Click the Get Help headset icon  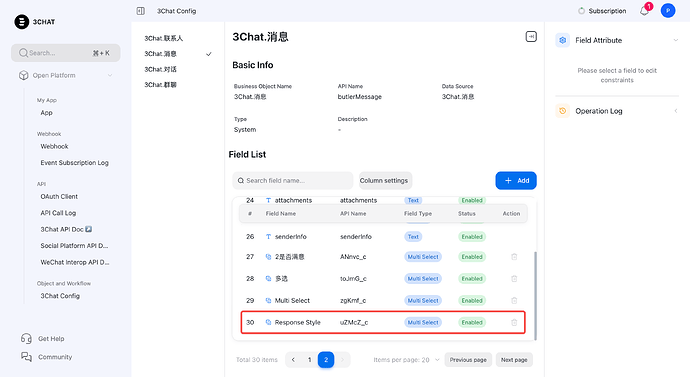point(26,338)
